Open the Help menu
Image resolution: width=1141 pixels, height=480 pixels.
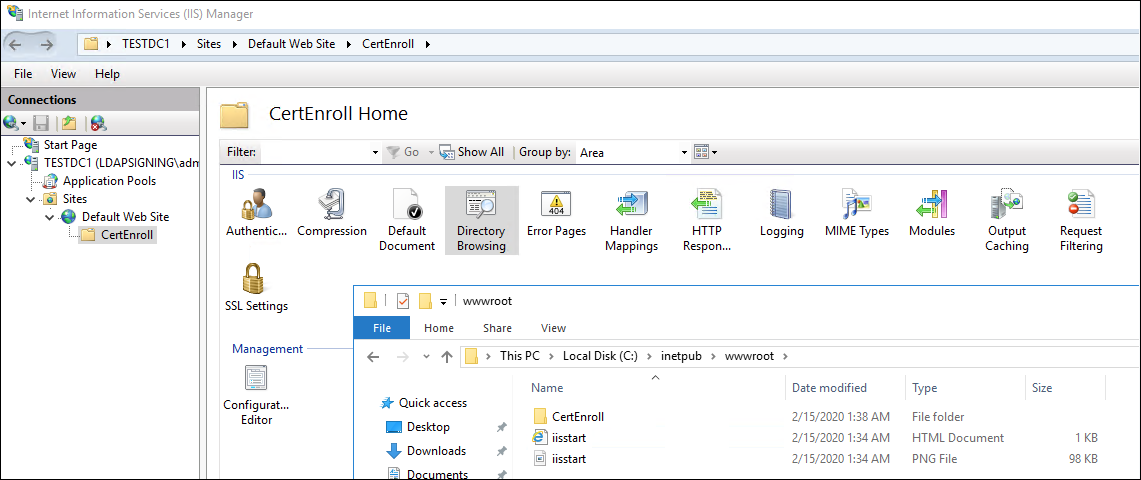pos(108,74)
